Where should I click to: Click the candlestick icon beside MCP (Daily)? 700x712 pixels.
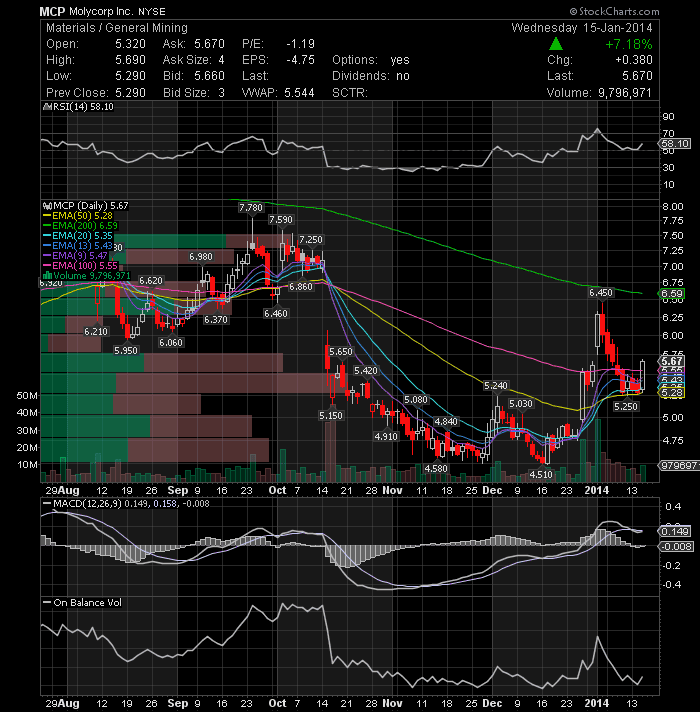coord(47,206)
